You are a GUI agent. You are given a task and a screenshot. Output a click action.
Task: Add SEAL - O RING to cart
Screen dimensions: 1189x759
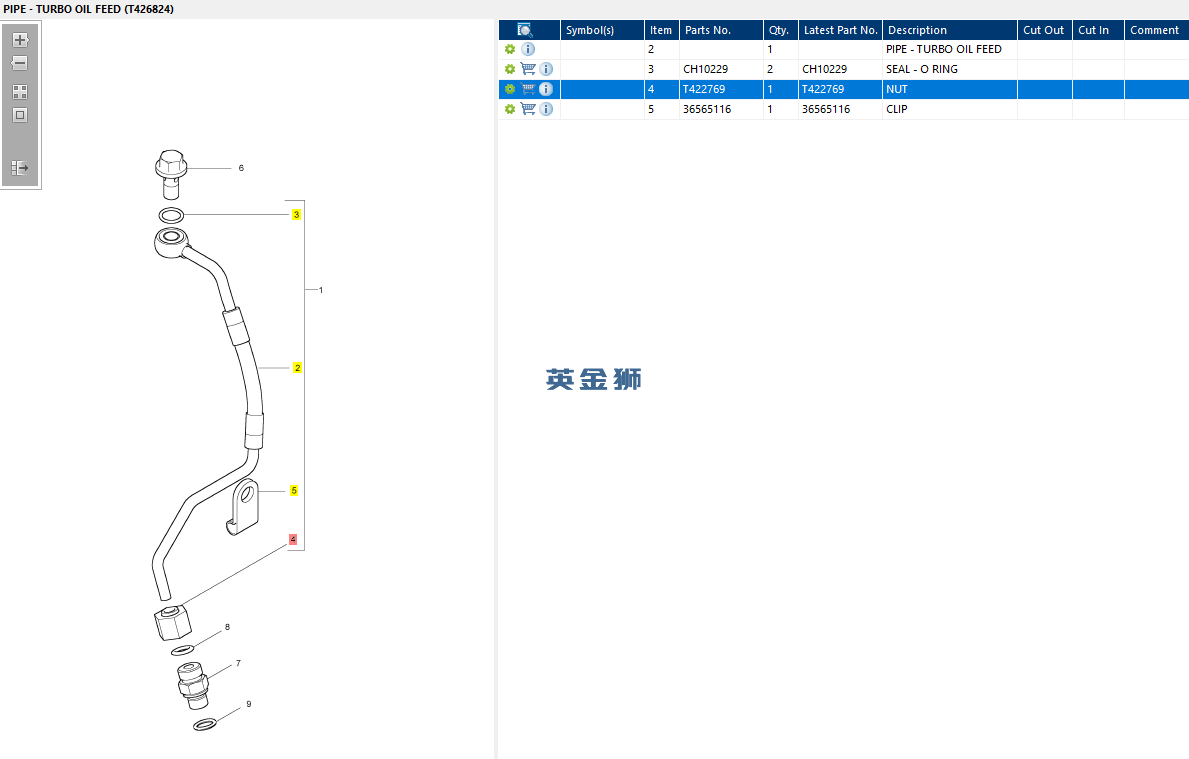[x=528, y=69]
